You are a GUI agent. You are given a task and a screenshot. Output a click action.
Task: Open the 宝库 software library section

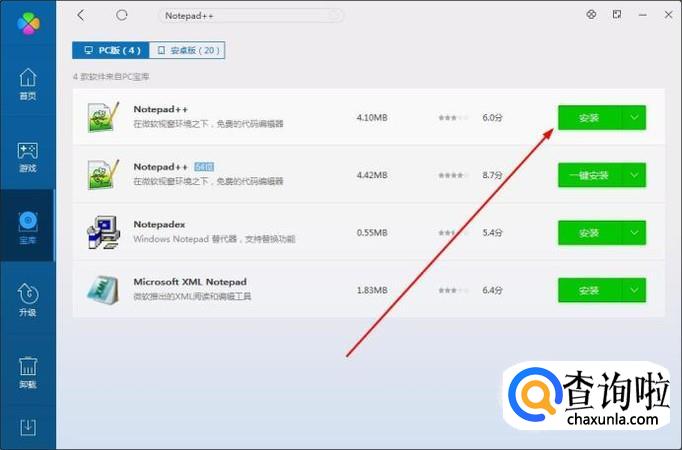pyautogui.click(x=28, y=227)
